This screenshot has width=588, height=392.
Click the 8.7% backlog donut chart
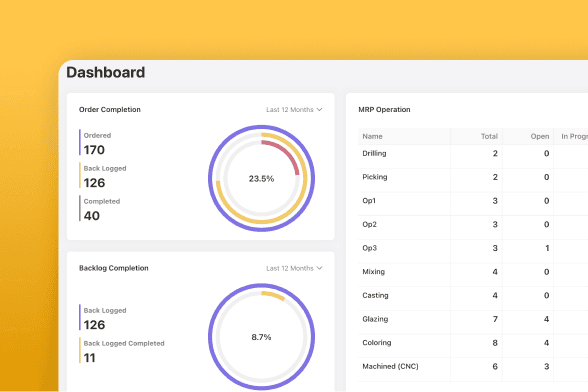pyautogui.click(x=261, y=337)
